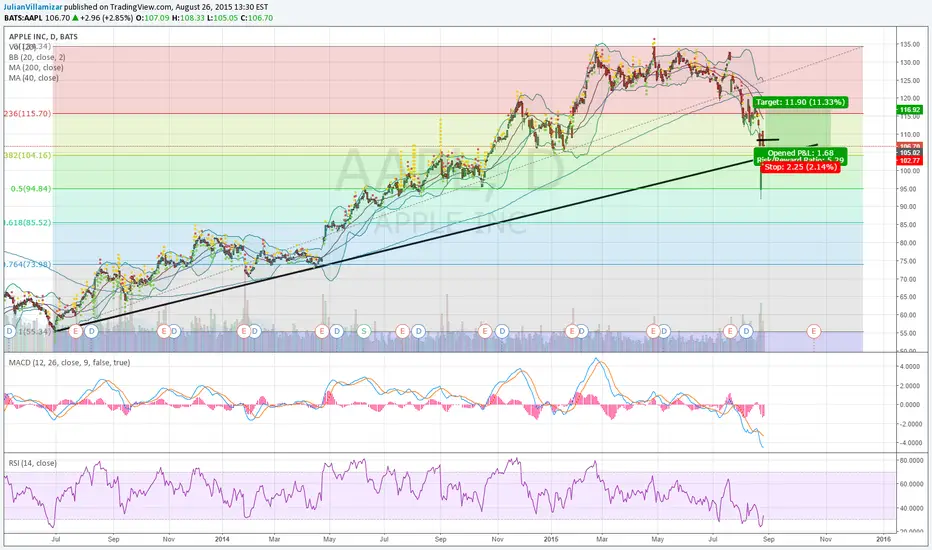Click the green 116.92 price axis tag

(x=910, y=110)
